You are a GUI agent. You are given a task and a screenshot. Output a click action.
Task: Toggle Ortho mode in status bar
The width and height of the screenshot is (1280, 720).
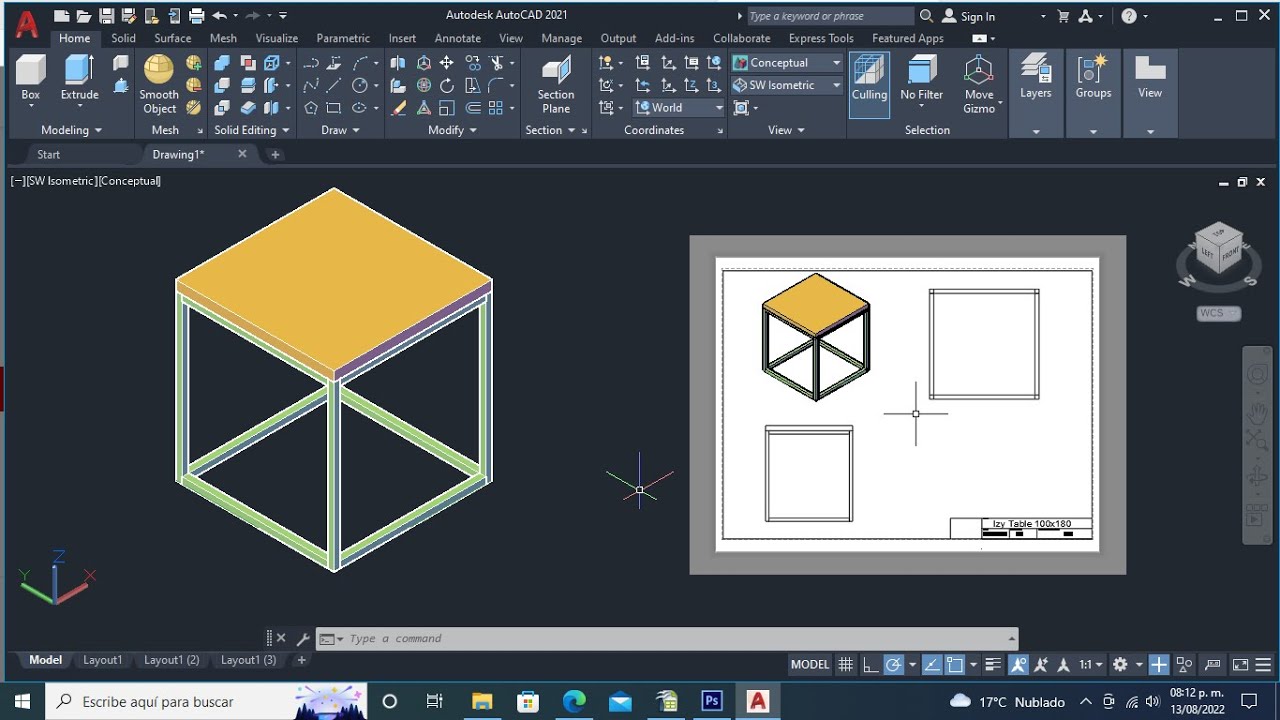(871, 664)
